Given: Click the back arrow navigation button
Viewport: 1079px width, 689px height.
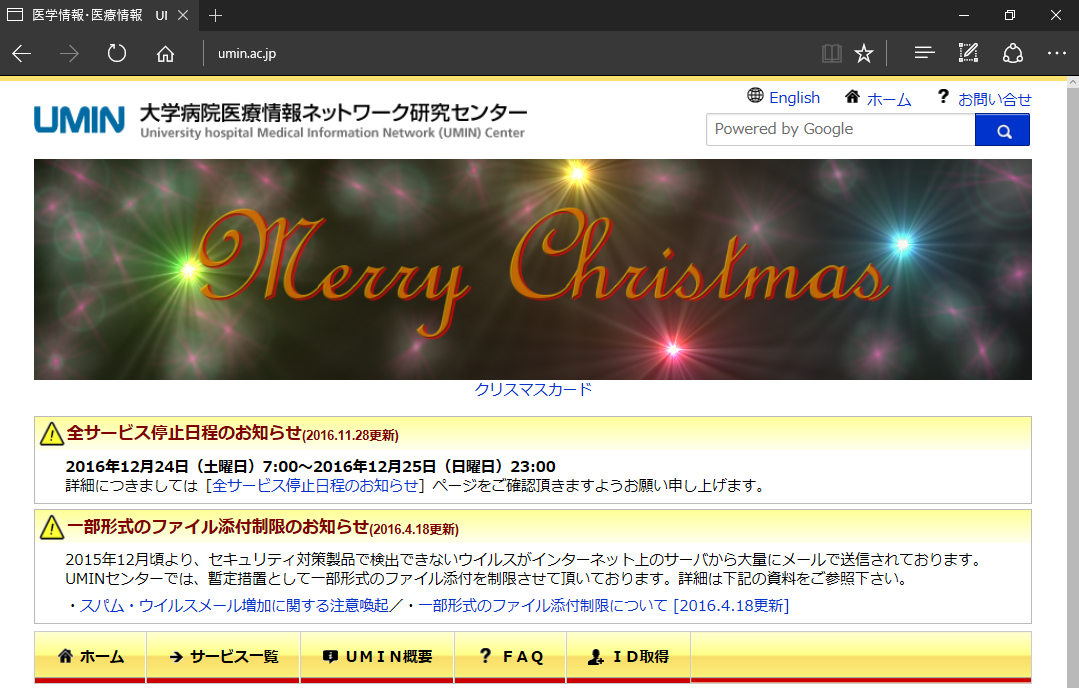Looking at the screenshot, I should point(22,53).
